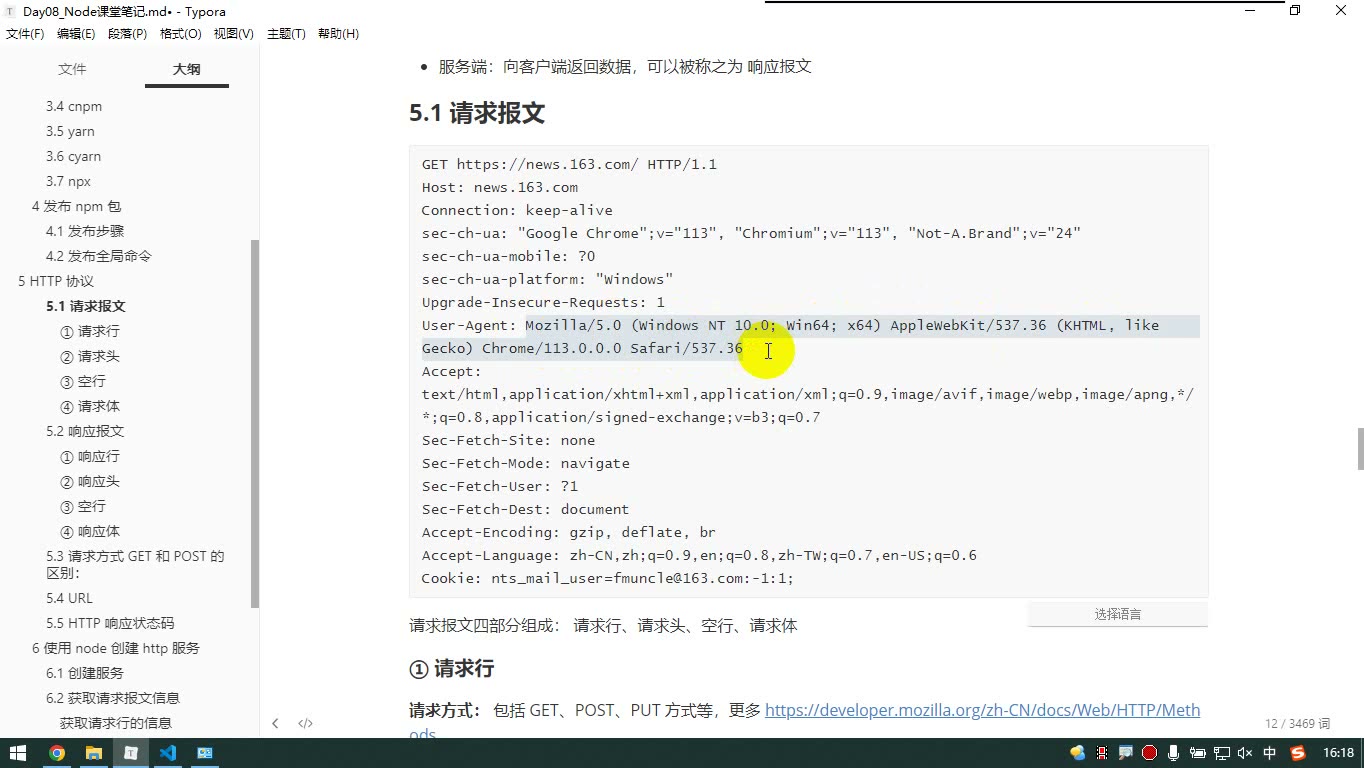The height and width of the screenshot is (768, 1364).
Task: Jump to outline item ② 请求头
Action: 90,356
